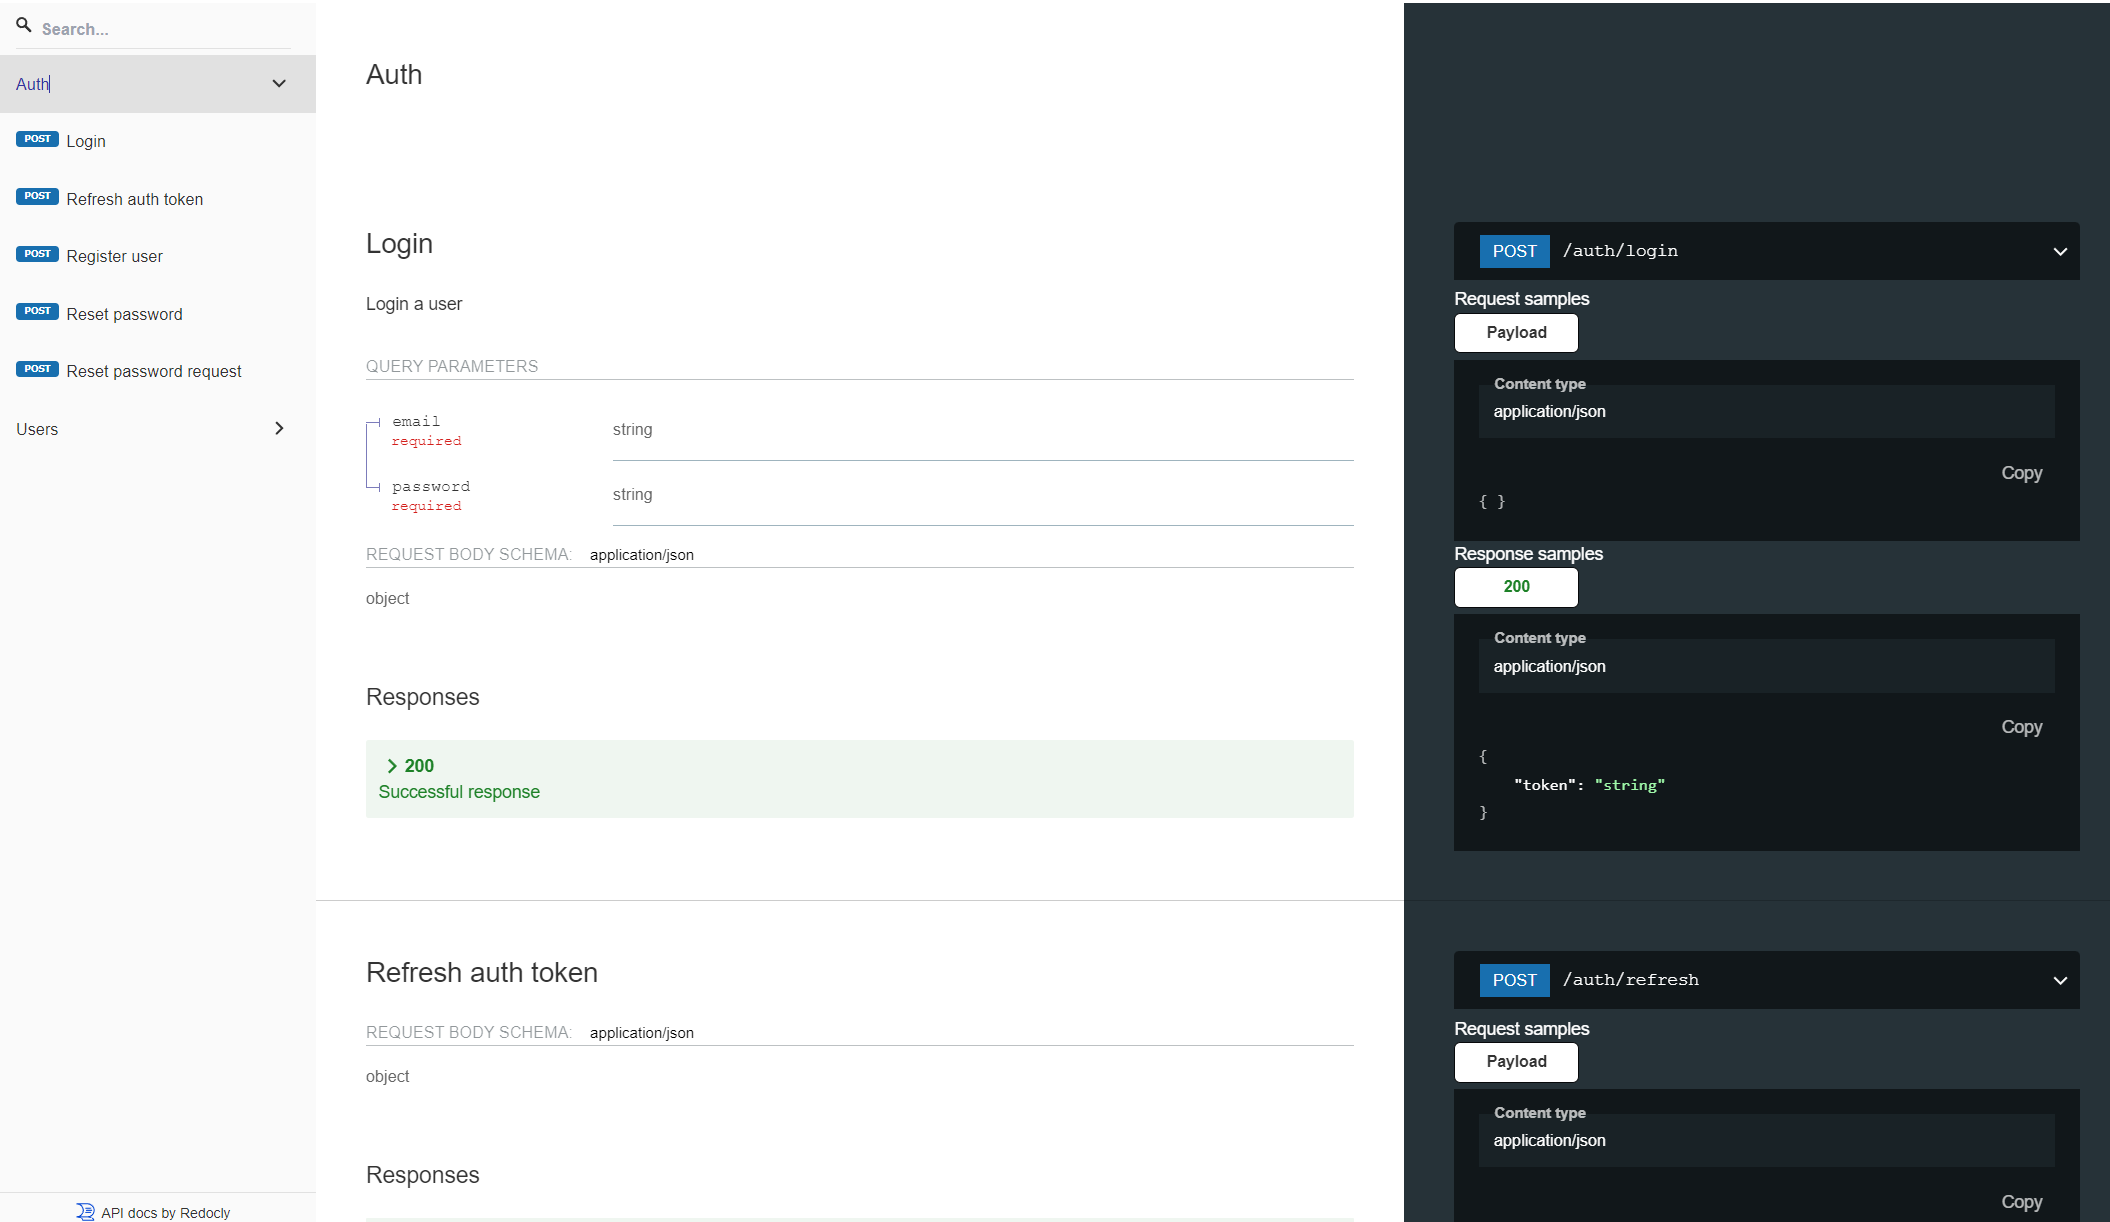Collapse the Auth sidebar group chevron
This screenshot has height=1222, width=2110.
tap(279, 84)
